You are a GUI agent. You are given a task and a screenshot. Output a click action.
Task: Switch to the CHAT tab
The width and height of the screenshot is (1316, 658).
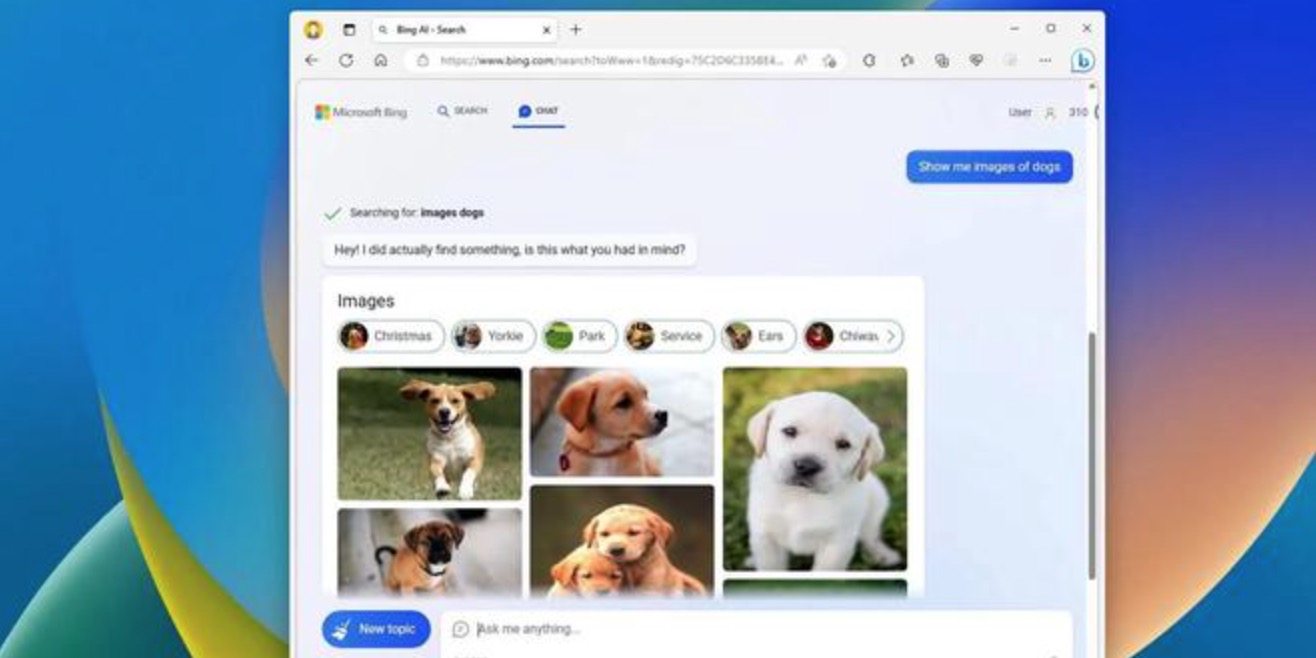point(539,111)
